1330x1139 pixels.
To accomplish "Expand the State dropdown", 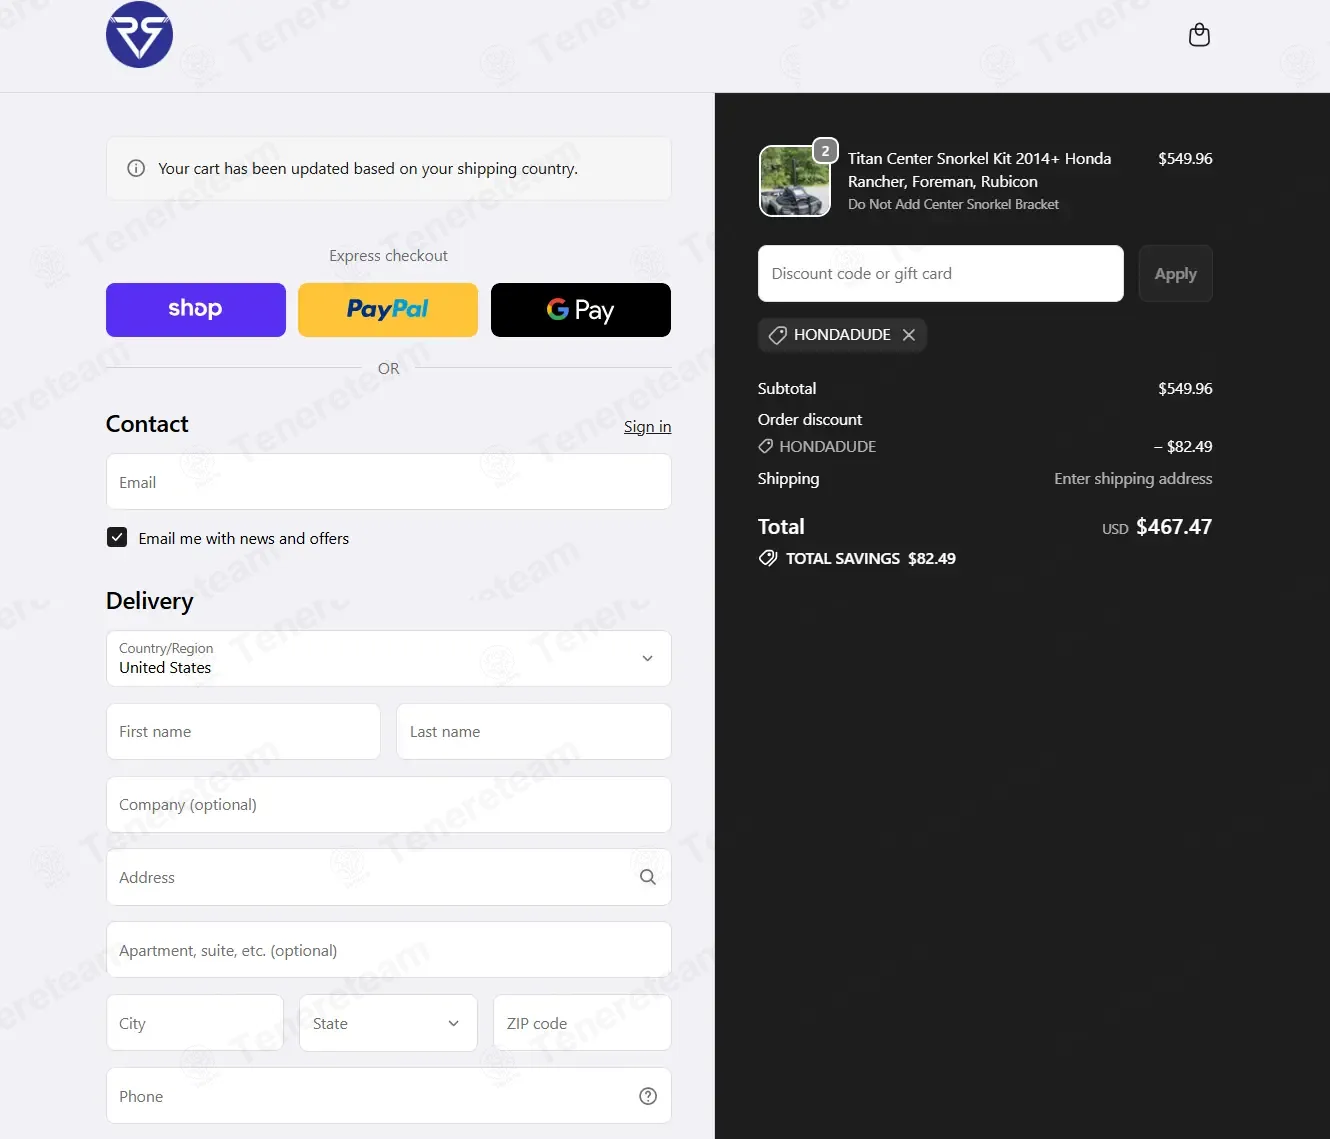I will pyautogui.click(x=389, y=1023).
